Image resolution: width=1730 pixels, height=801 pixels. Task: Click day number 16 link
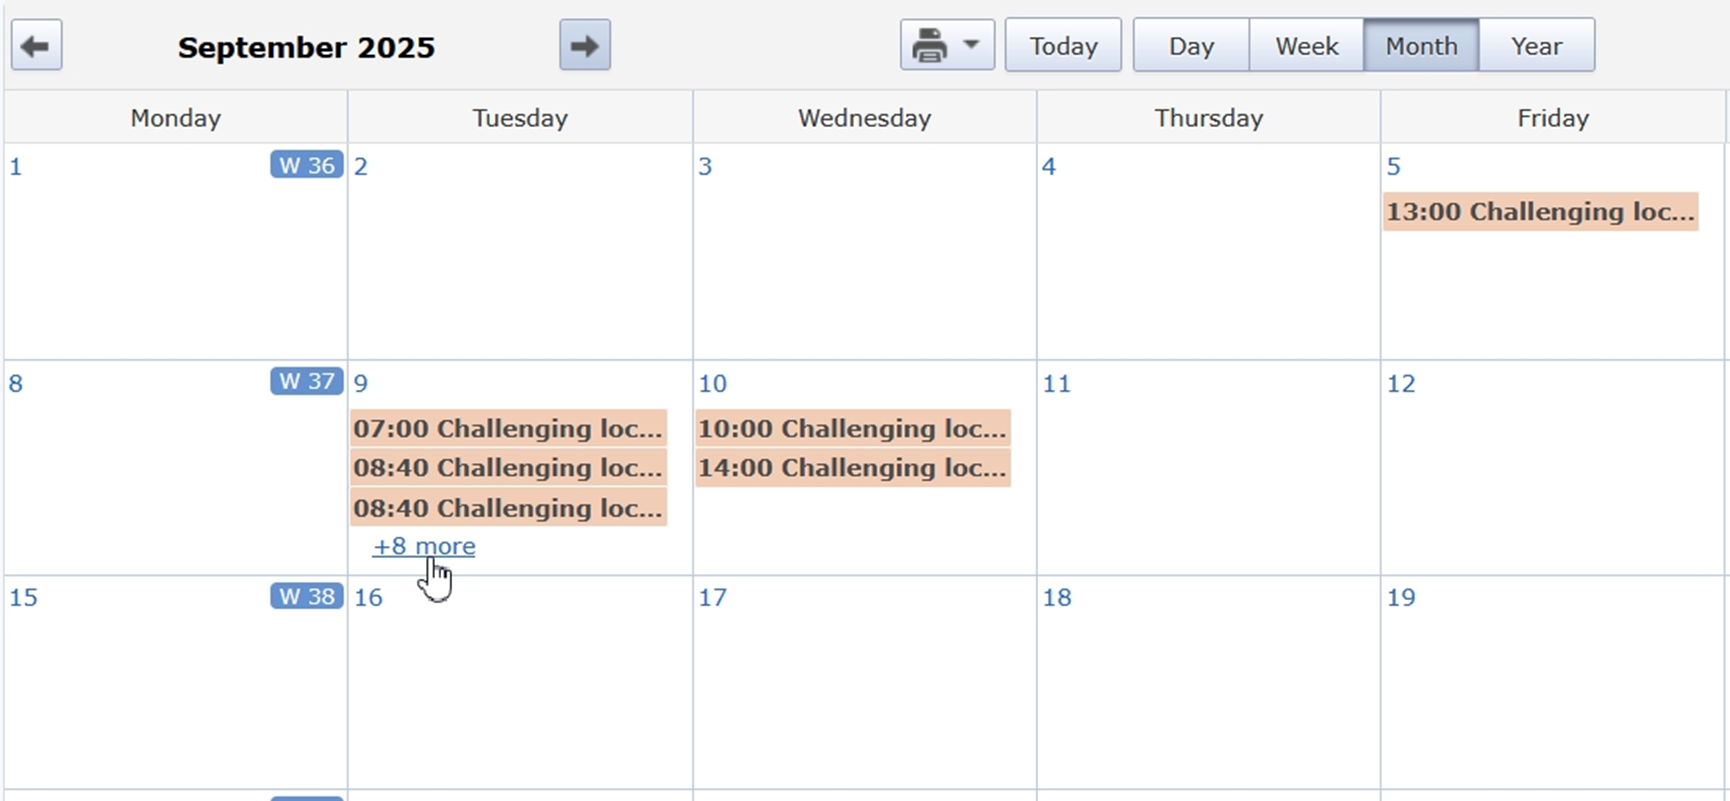368,598
